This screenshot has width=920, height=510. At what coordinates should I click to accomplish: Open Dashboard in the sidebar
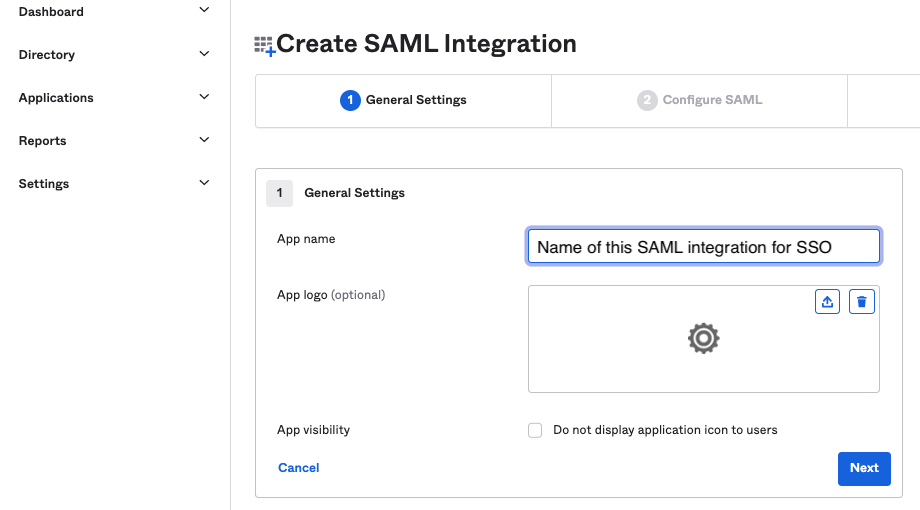[51, 12]
